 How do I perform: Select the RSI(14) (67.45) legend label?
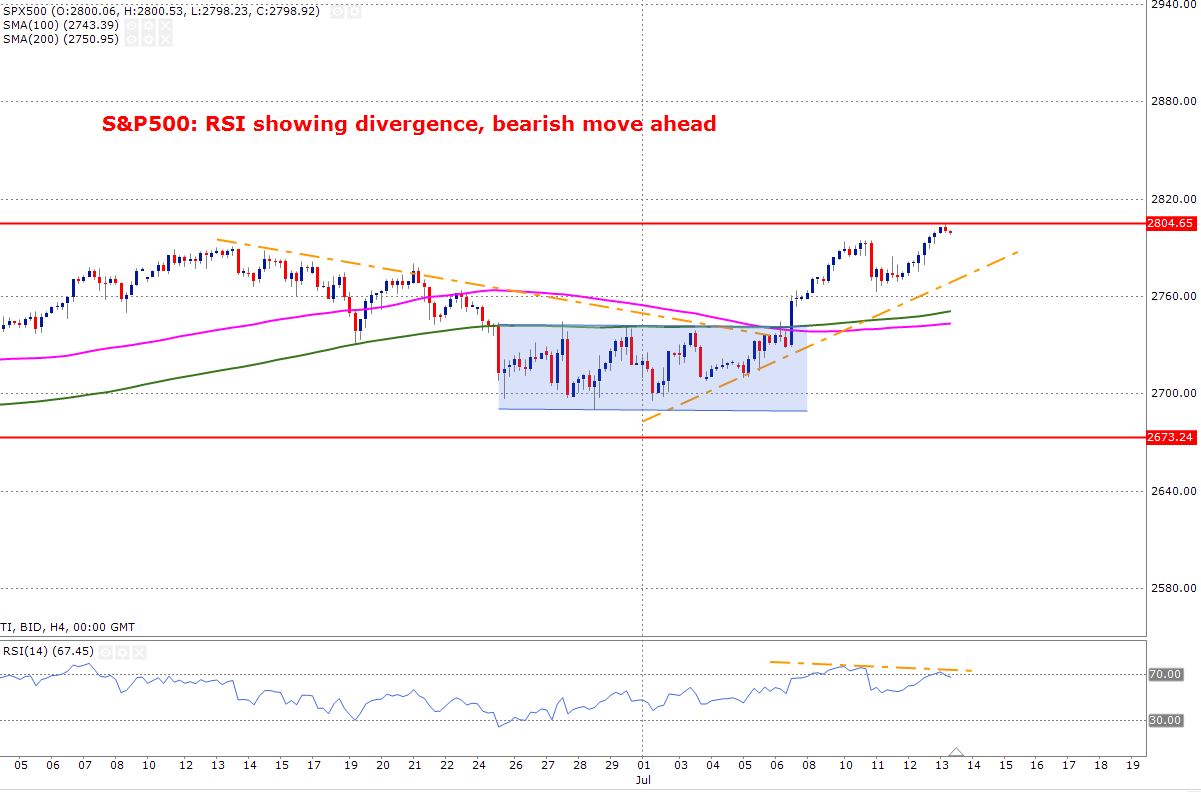48,652
